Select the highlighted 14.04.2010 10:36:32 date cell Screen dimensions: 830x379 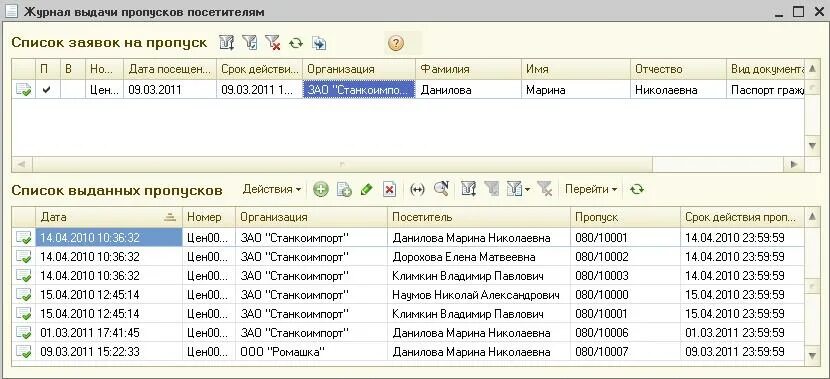109,238
